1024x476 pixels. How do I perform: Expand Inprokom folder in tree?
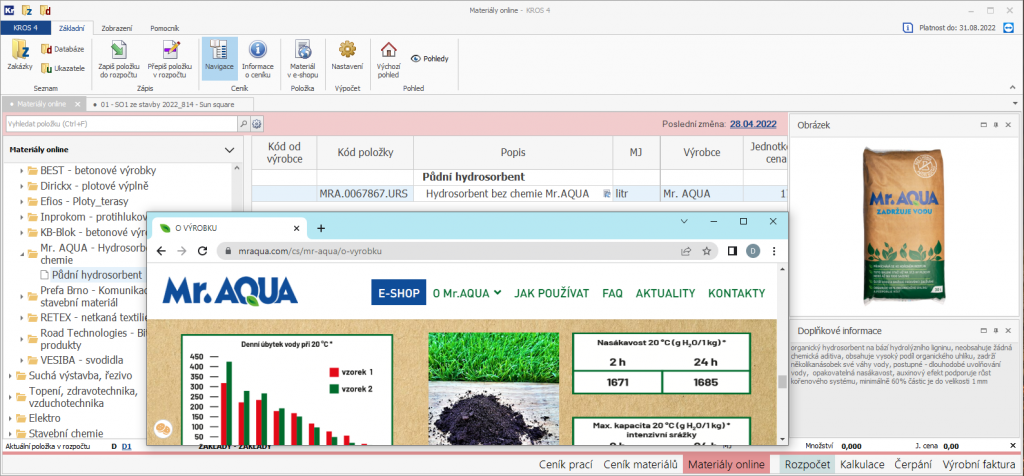(x=21, y=217)
